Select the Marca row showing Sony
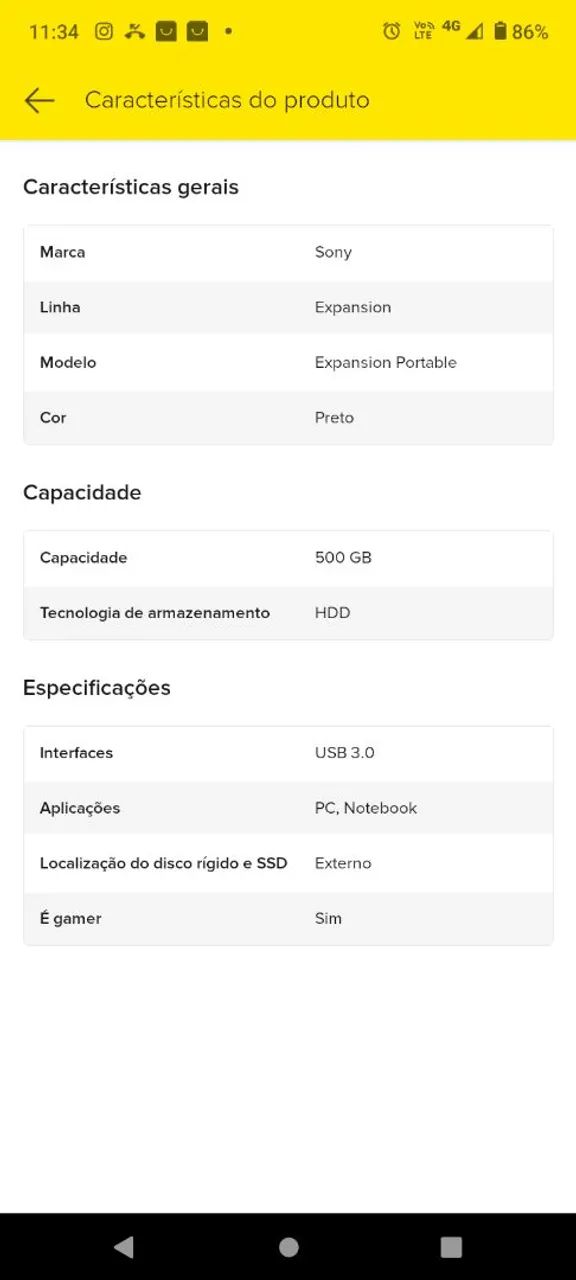The image size is (576, 1280). (x=288, y=252)
